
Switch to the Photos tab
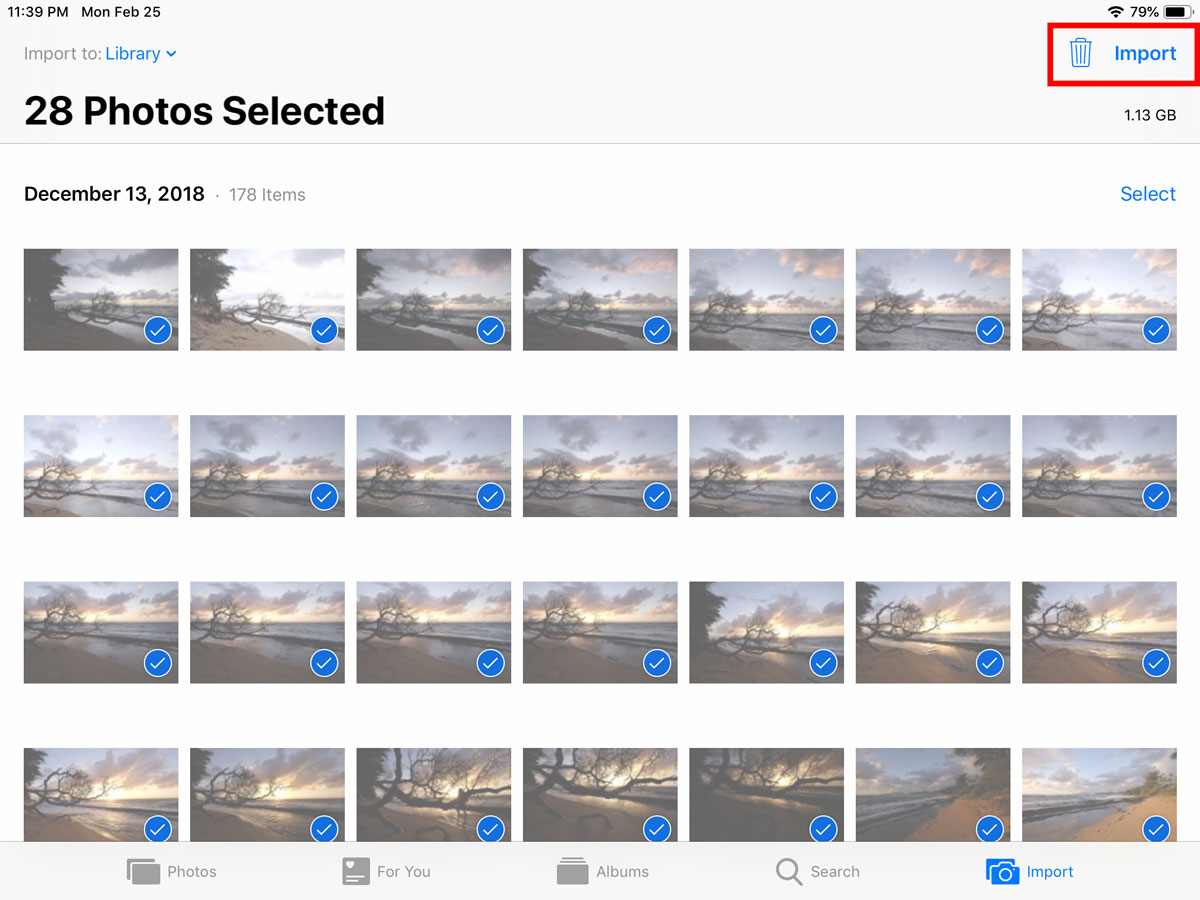171,871
